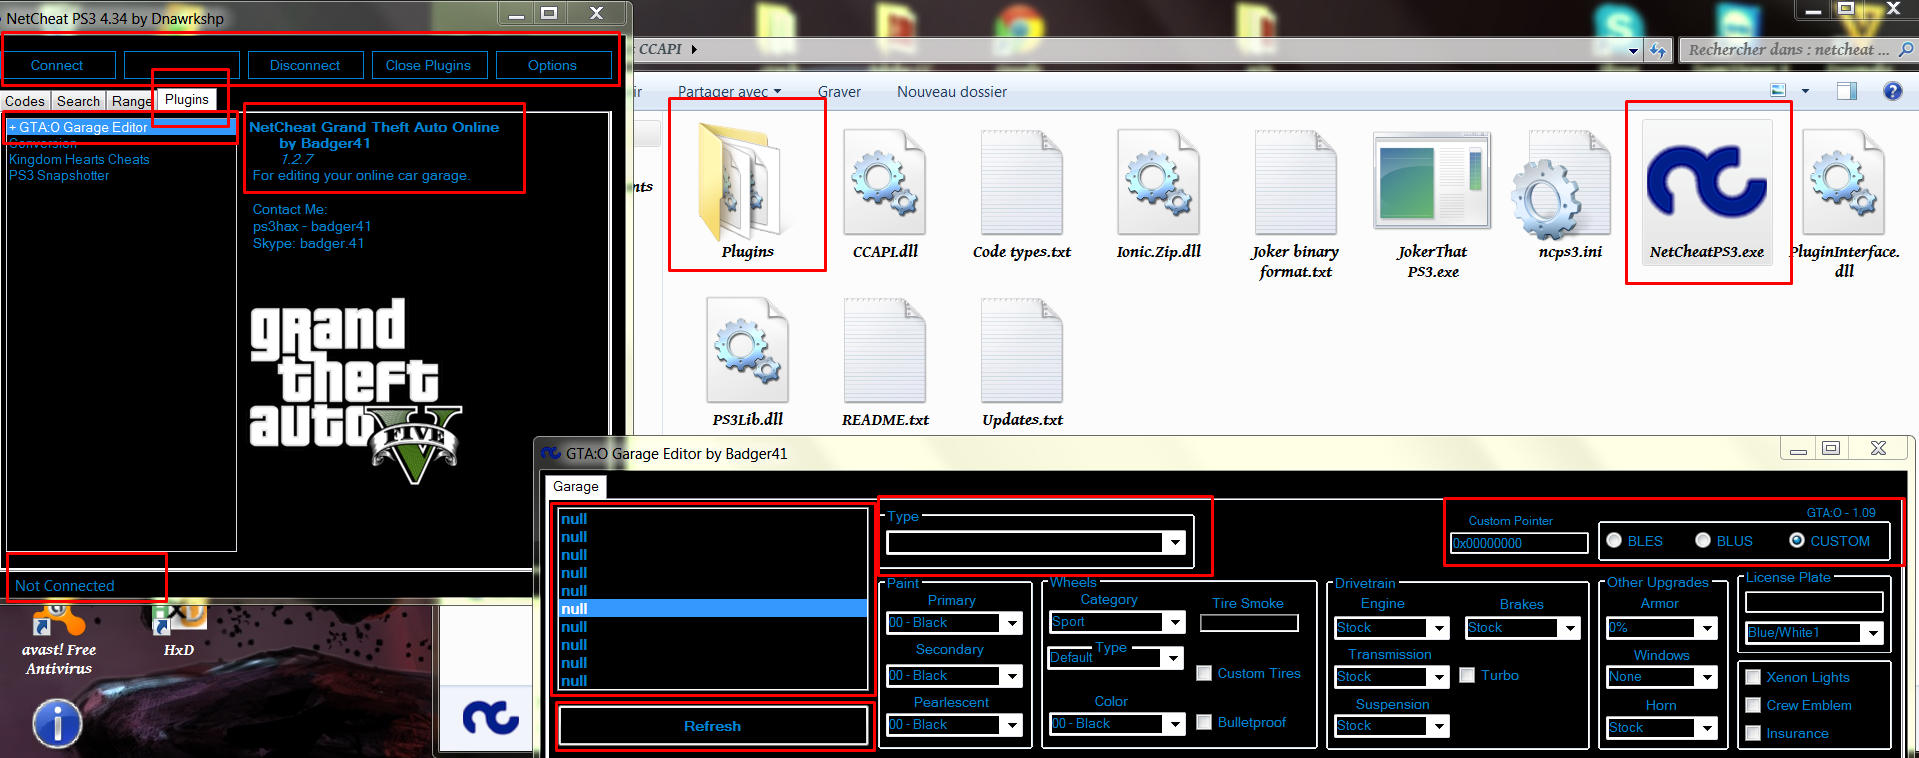
Task: Click the GTA:O Garage Editor title bar icon
Action: [551, 453]
